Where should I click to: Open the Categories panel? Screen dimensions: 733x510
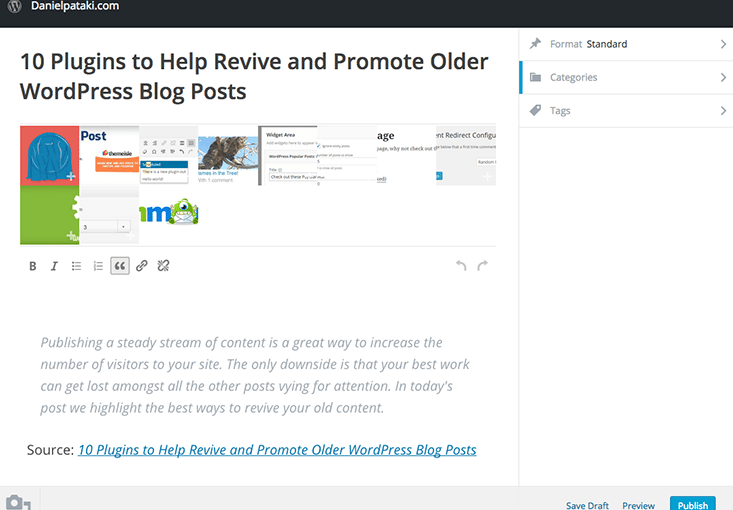tap(626, 77)
